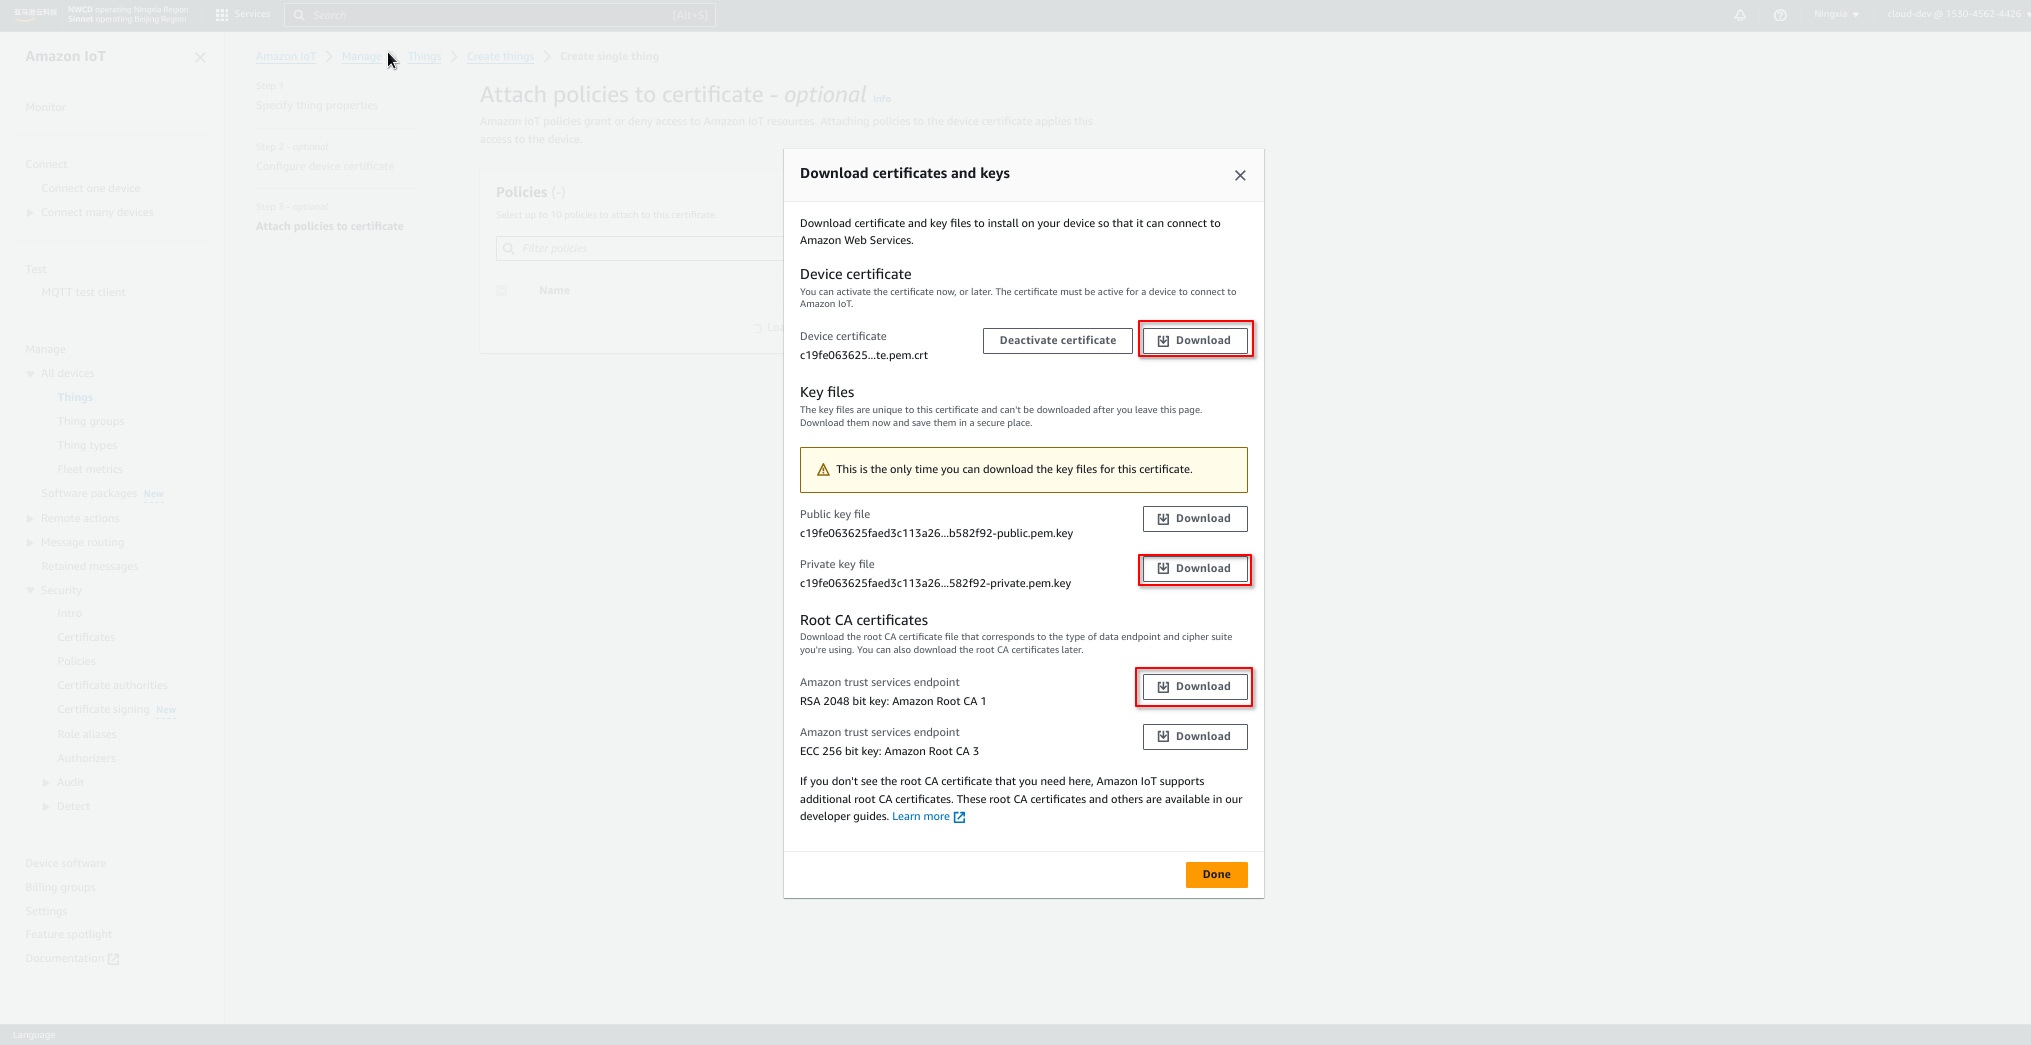The image size is (2031, 1045).
Task: Open the Learn more link
Action: (x=921, y=816)
